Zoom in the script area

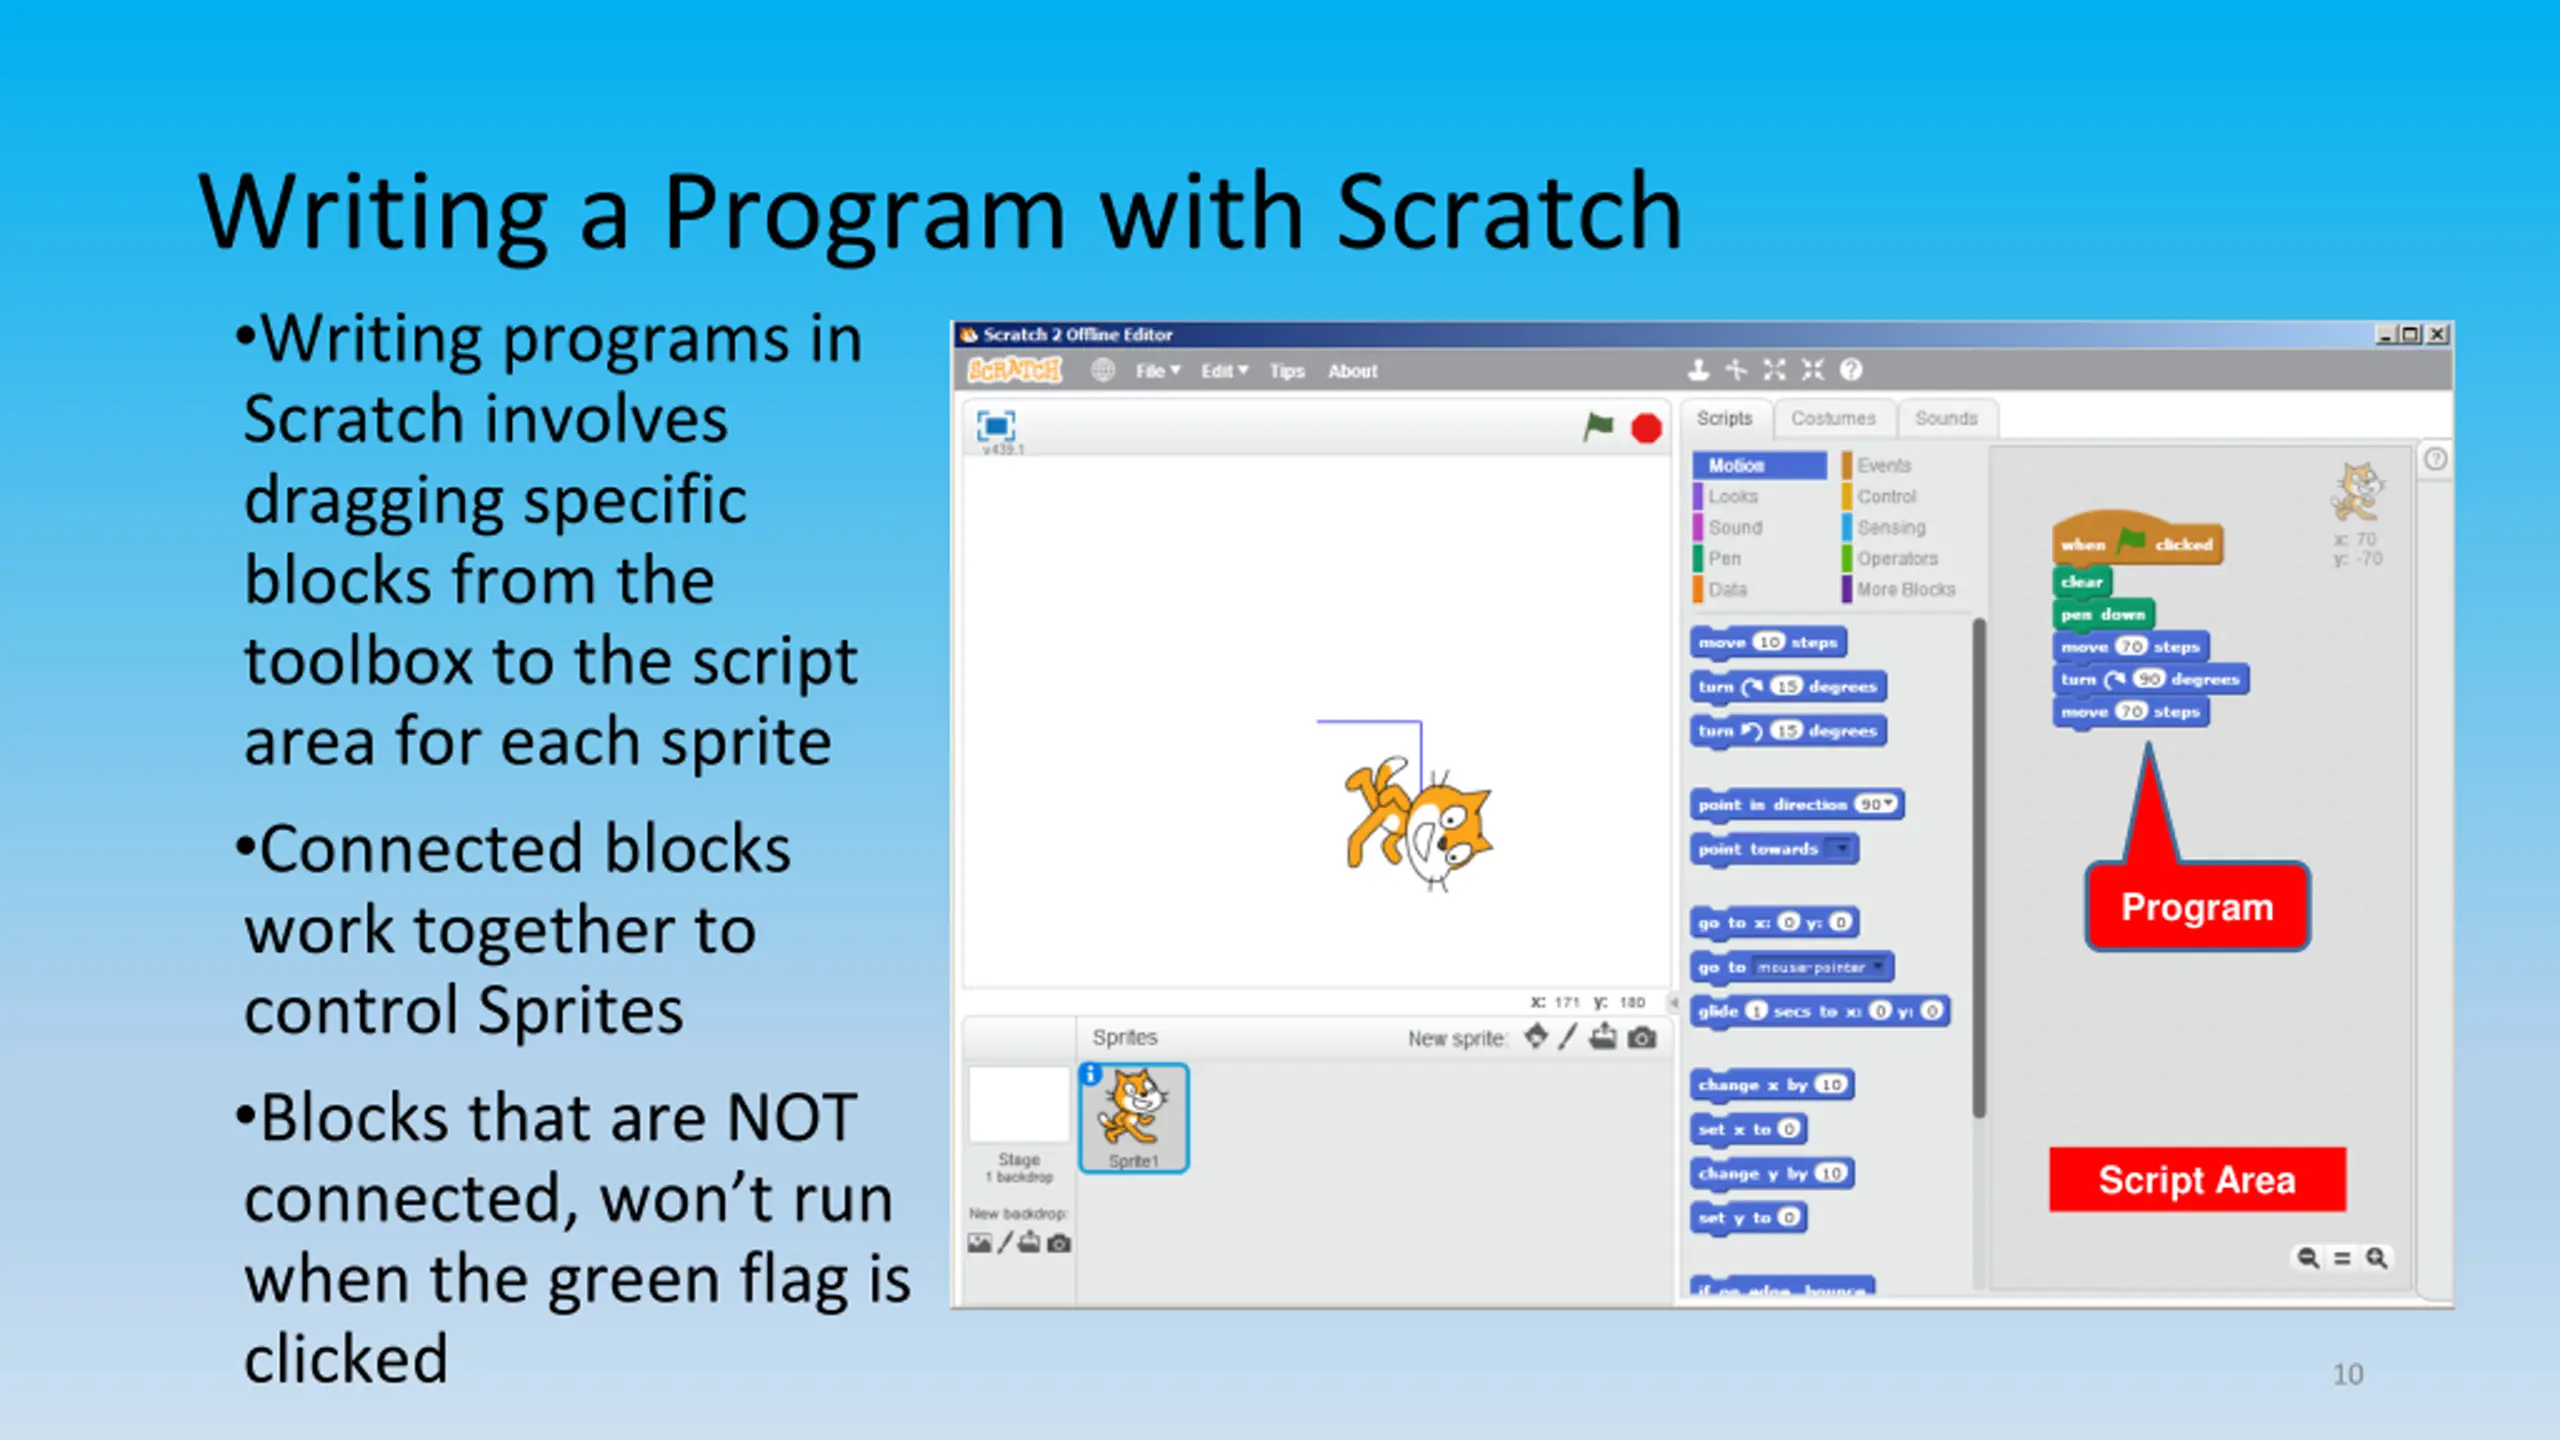tap(2376, 1258)
